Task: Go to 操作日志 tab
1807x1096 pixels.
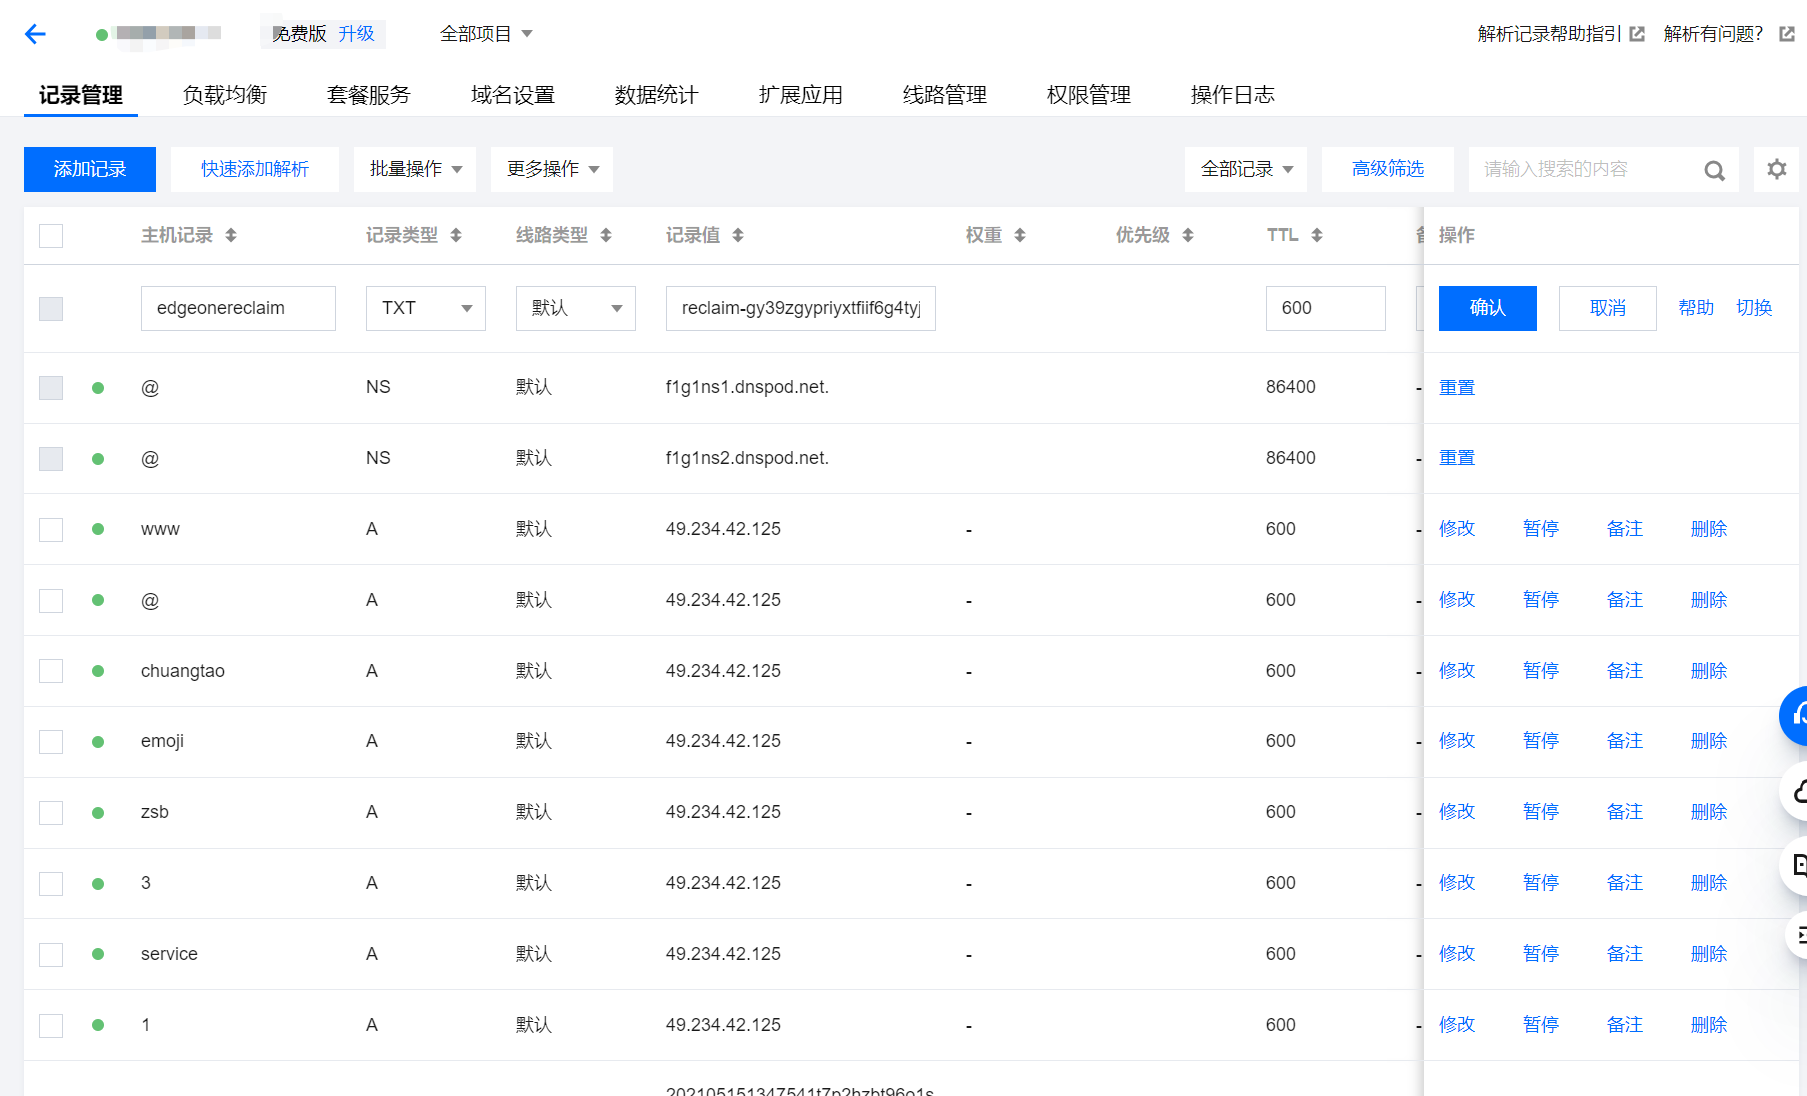Action: pos(1233,95)
